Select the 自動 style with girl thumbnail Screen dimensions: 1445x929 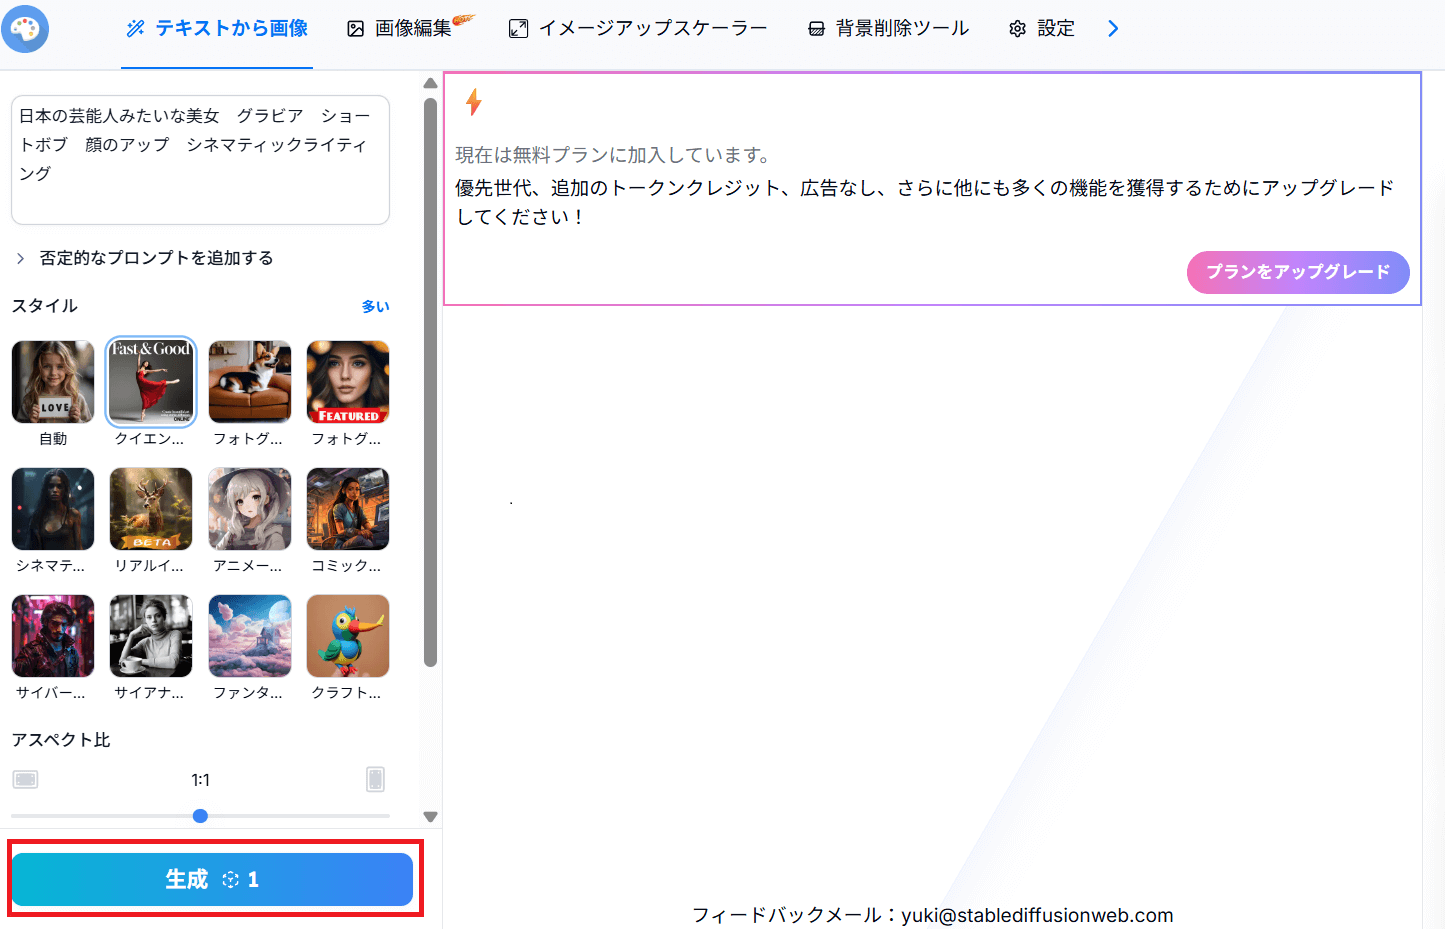pos(53,382)
